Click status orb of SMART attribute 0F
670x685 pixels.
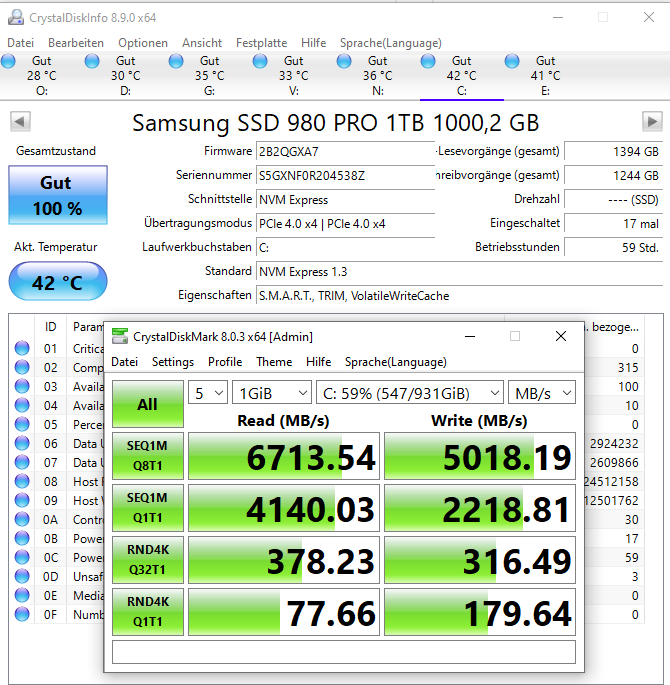pyautogui.click(x=22, y=614)
